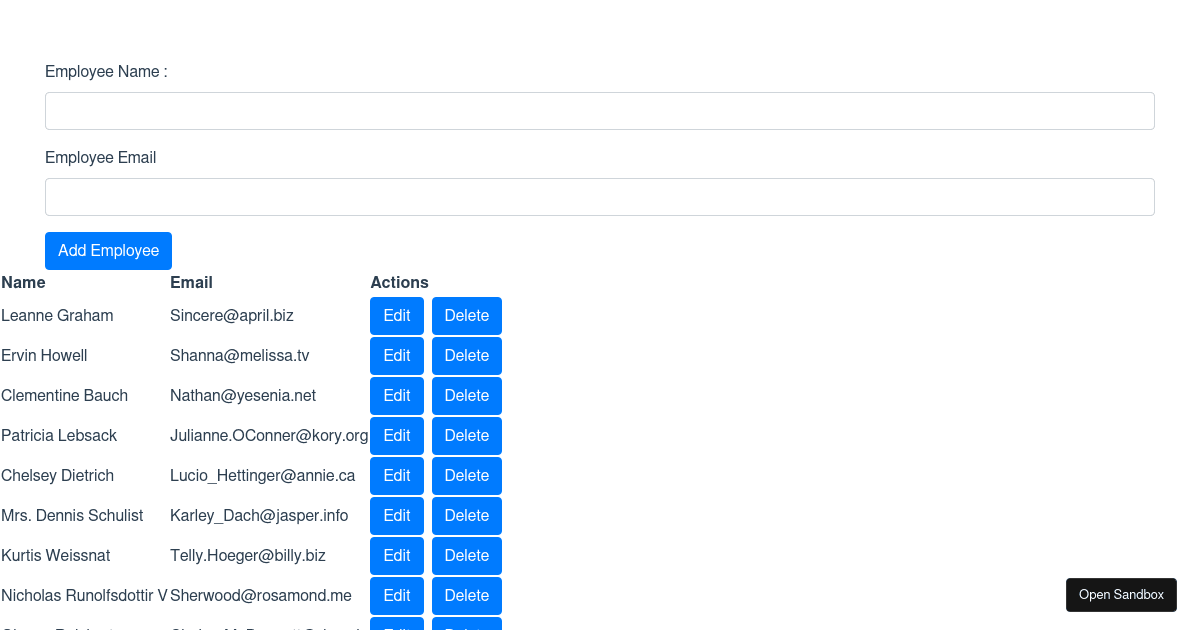The image size is (1200, 630).
Task: Click Edit for Mrs. Dennis Schulist
Action: click(x=397, y=515)
